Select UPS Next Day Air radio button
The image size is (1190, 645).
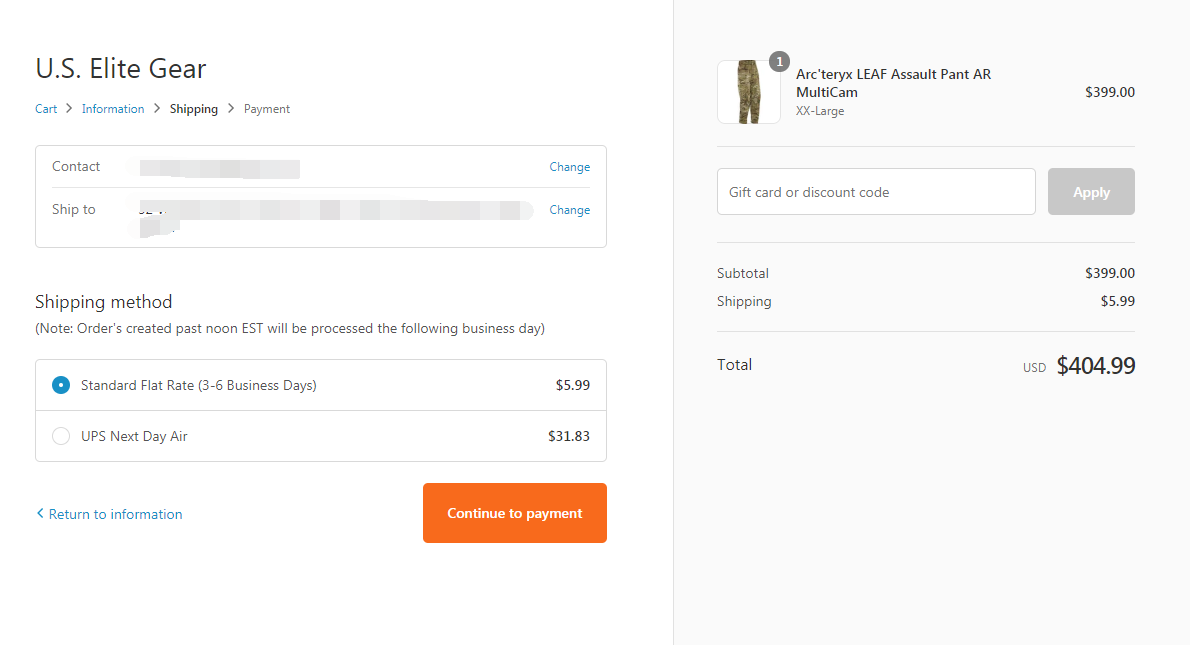[x=61, y=436]
